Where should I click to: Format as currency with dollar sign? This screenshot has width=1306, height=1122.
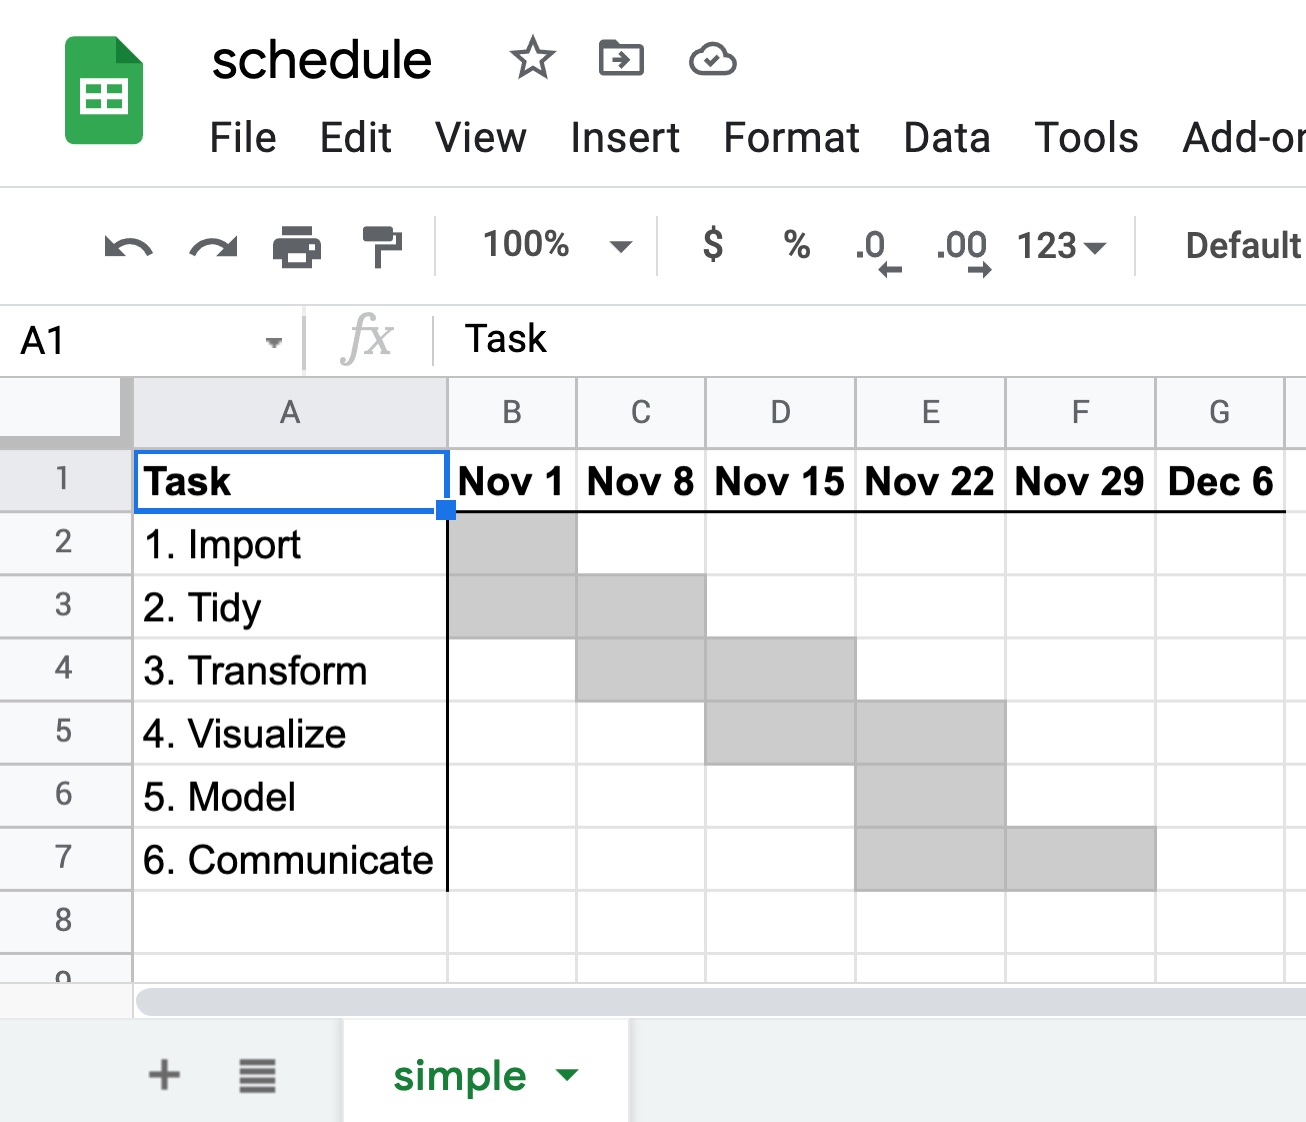click(713, 245)
